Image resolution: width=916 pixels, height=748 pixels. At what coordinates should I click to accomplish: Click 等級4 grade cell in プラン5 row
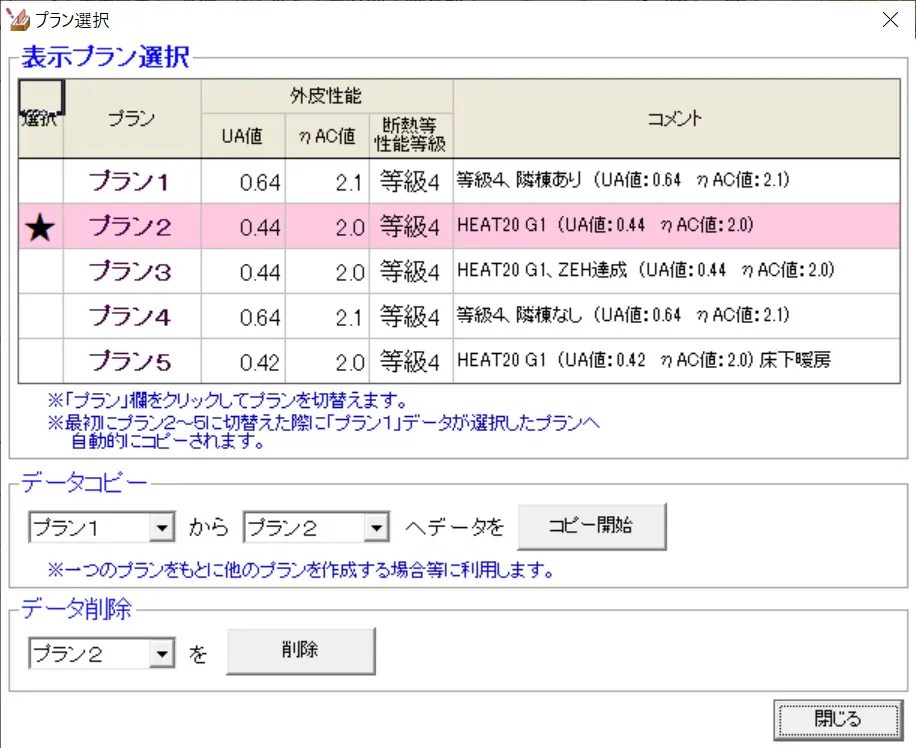(411, 361)
